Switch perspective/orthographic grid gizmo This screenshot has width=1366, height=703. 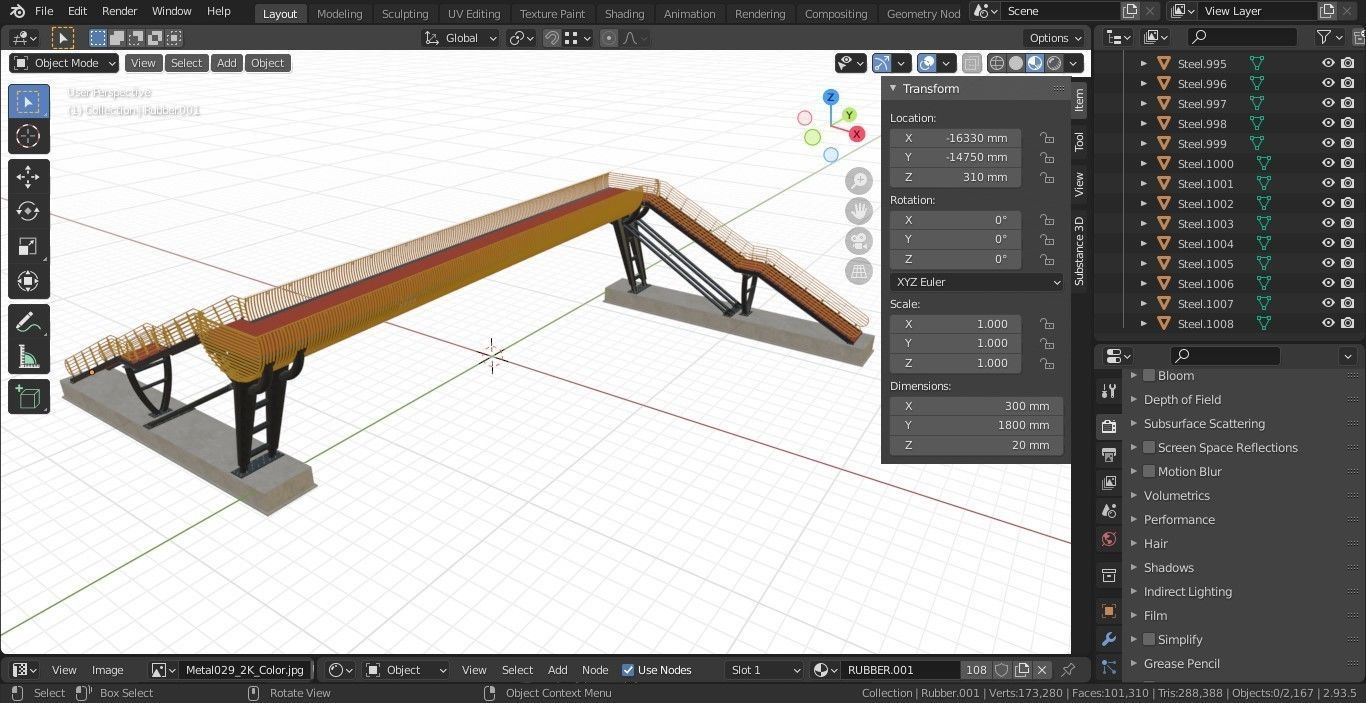[858, 271]
